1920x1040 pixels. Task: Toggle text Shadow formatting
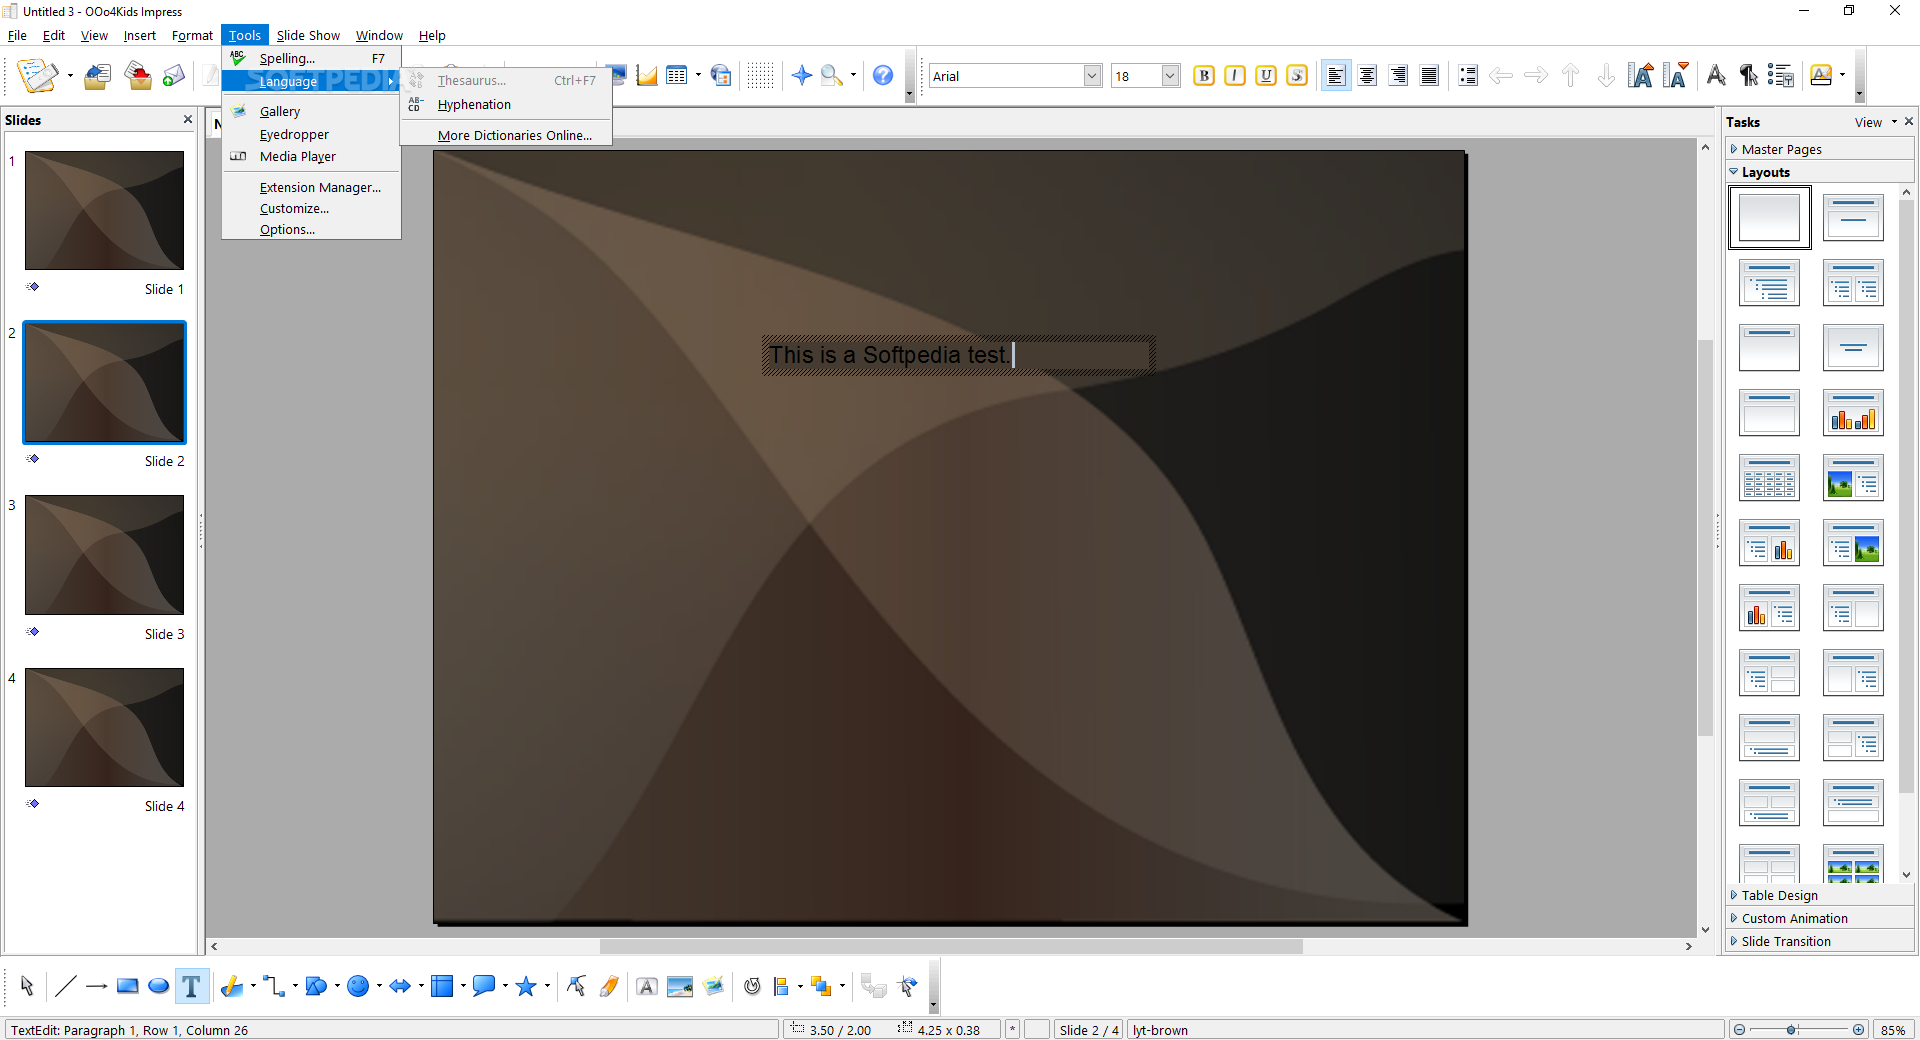[1297, 76]
